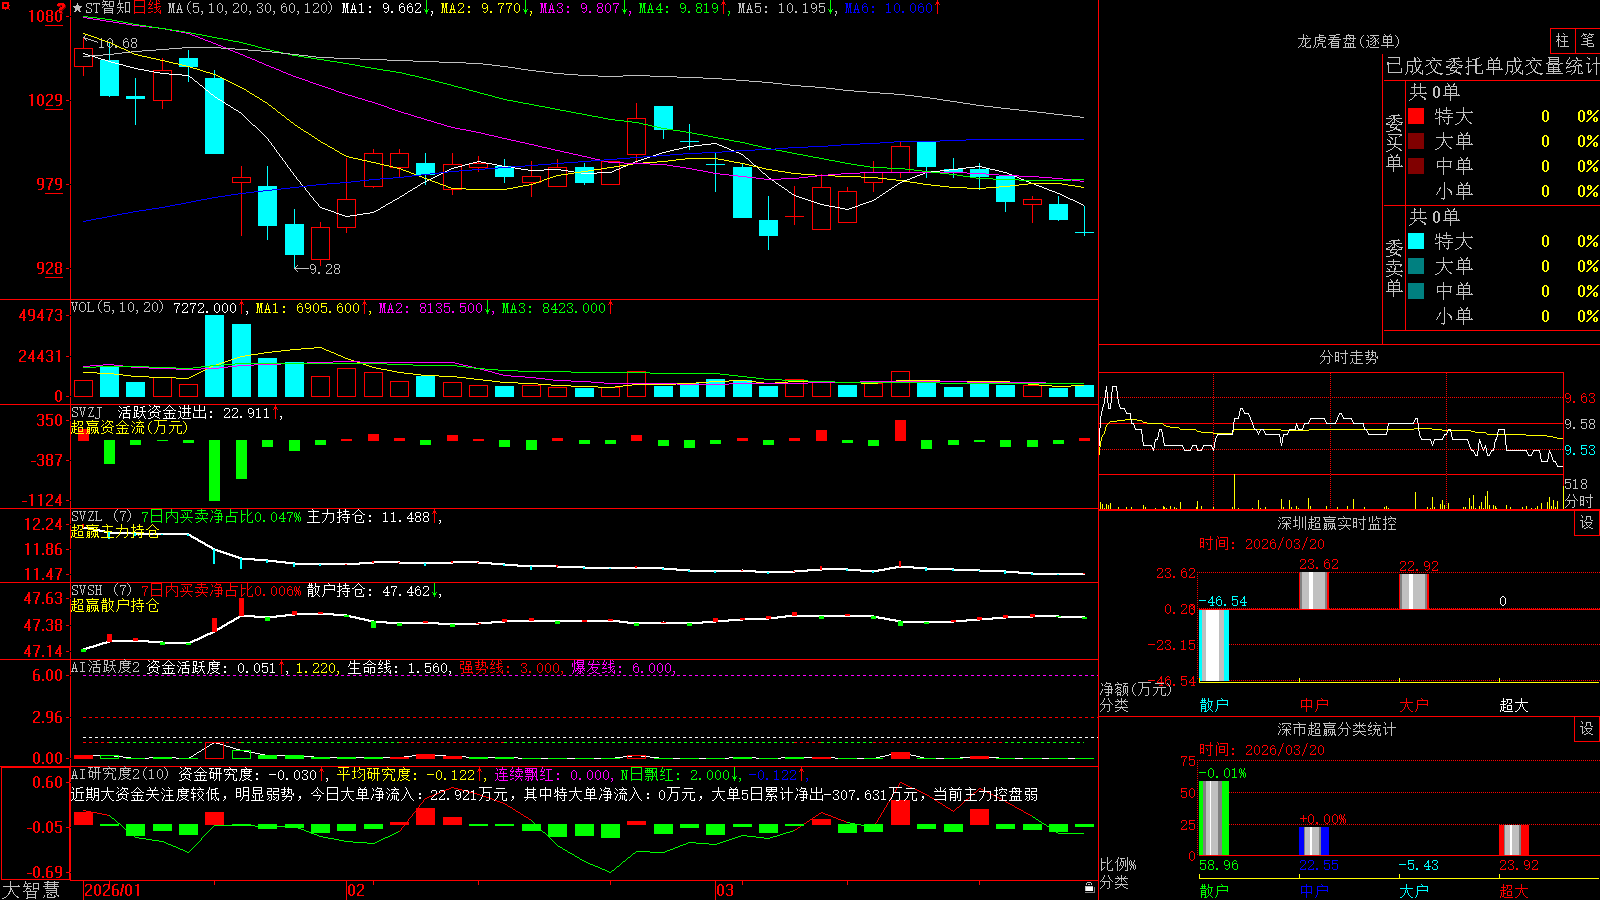Click the 1080 label on the price axis

click(x=45, y=17)
